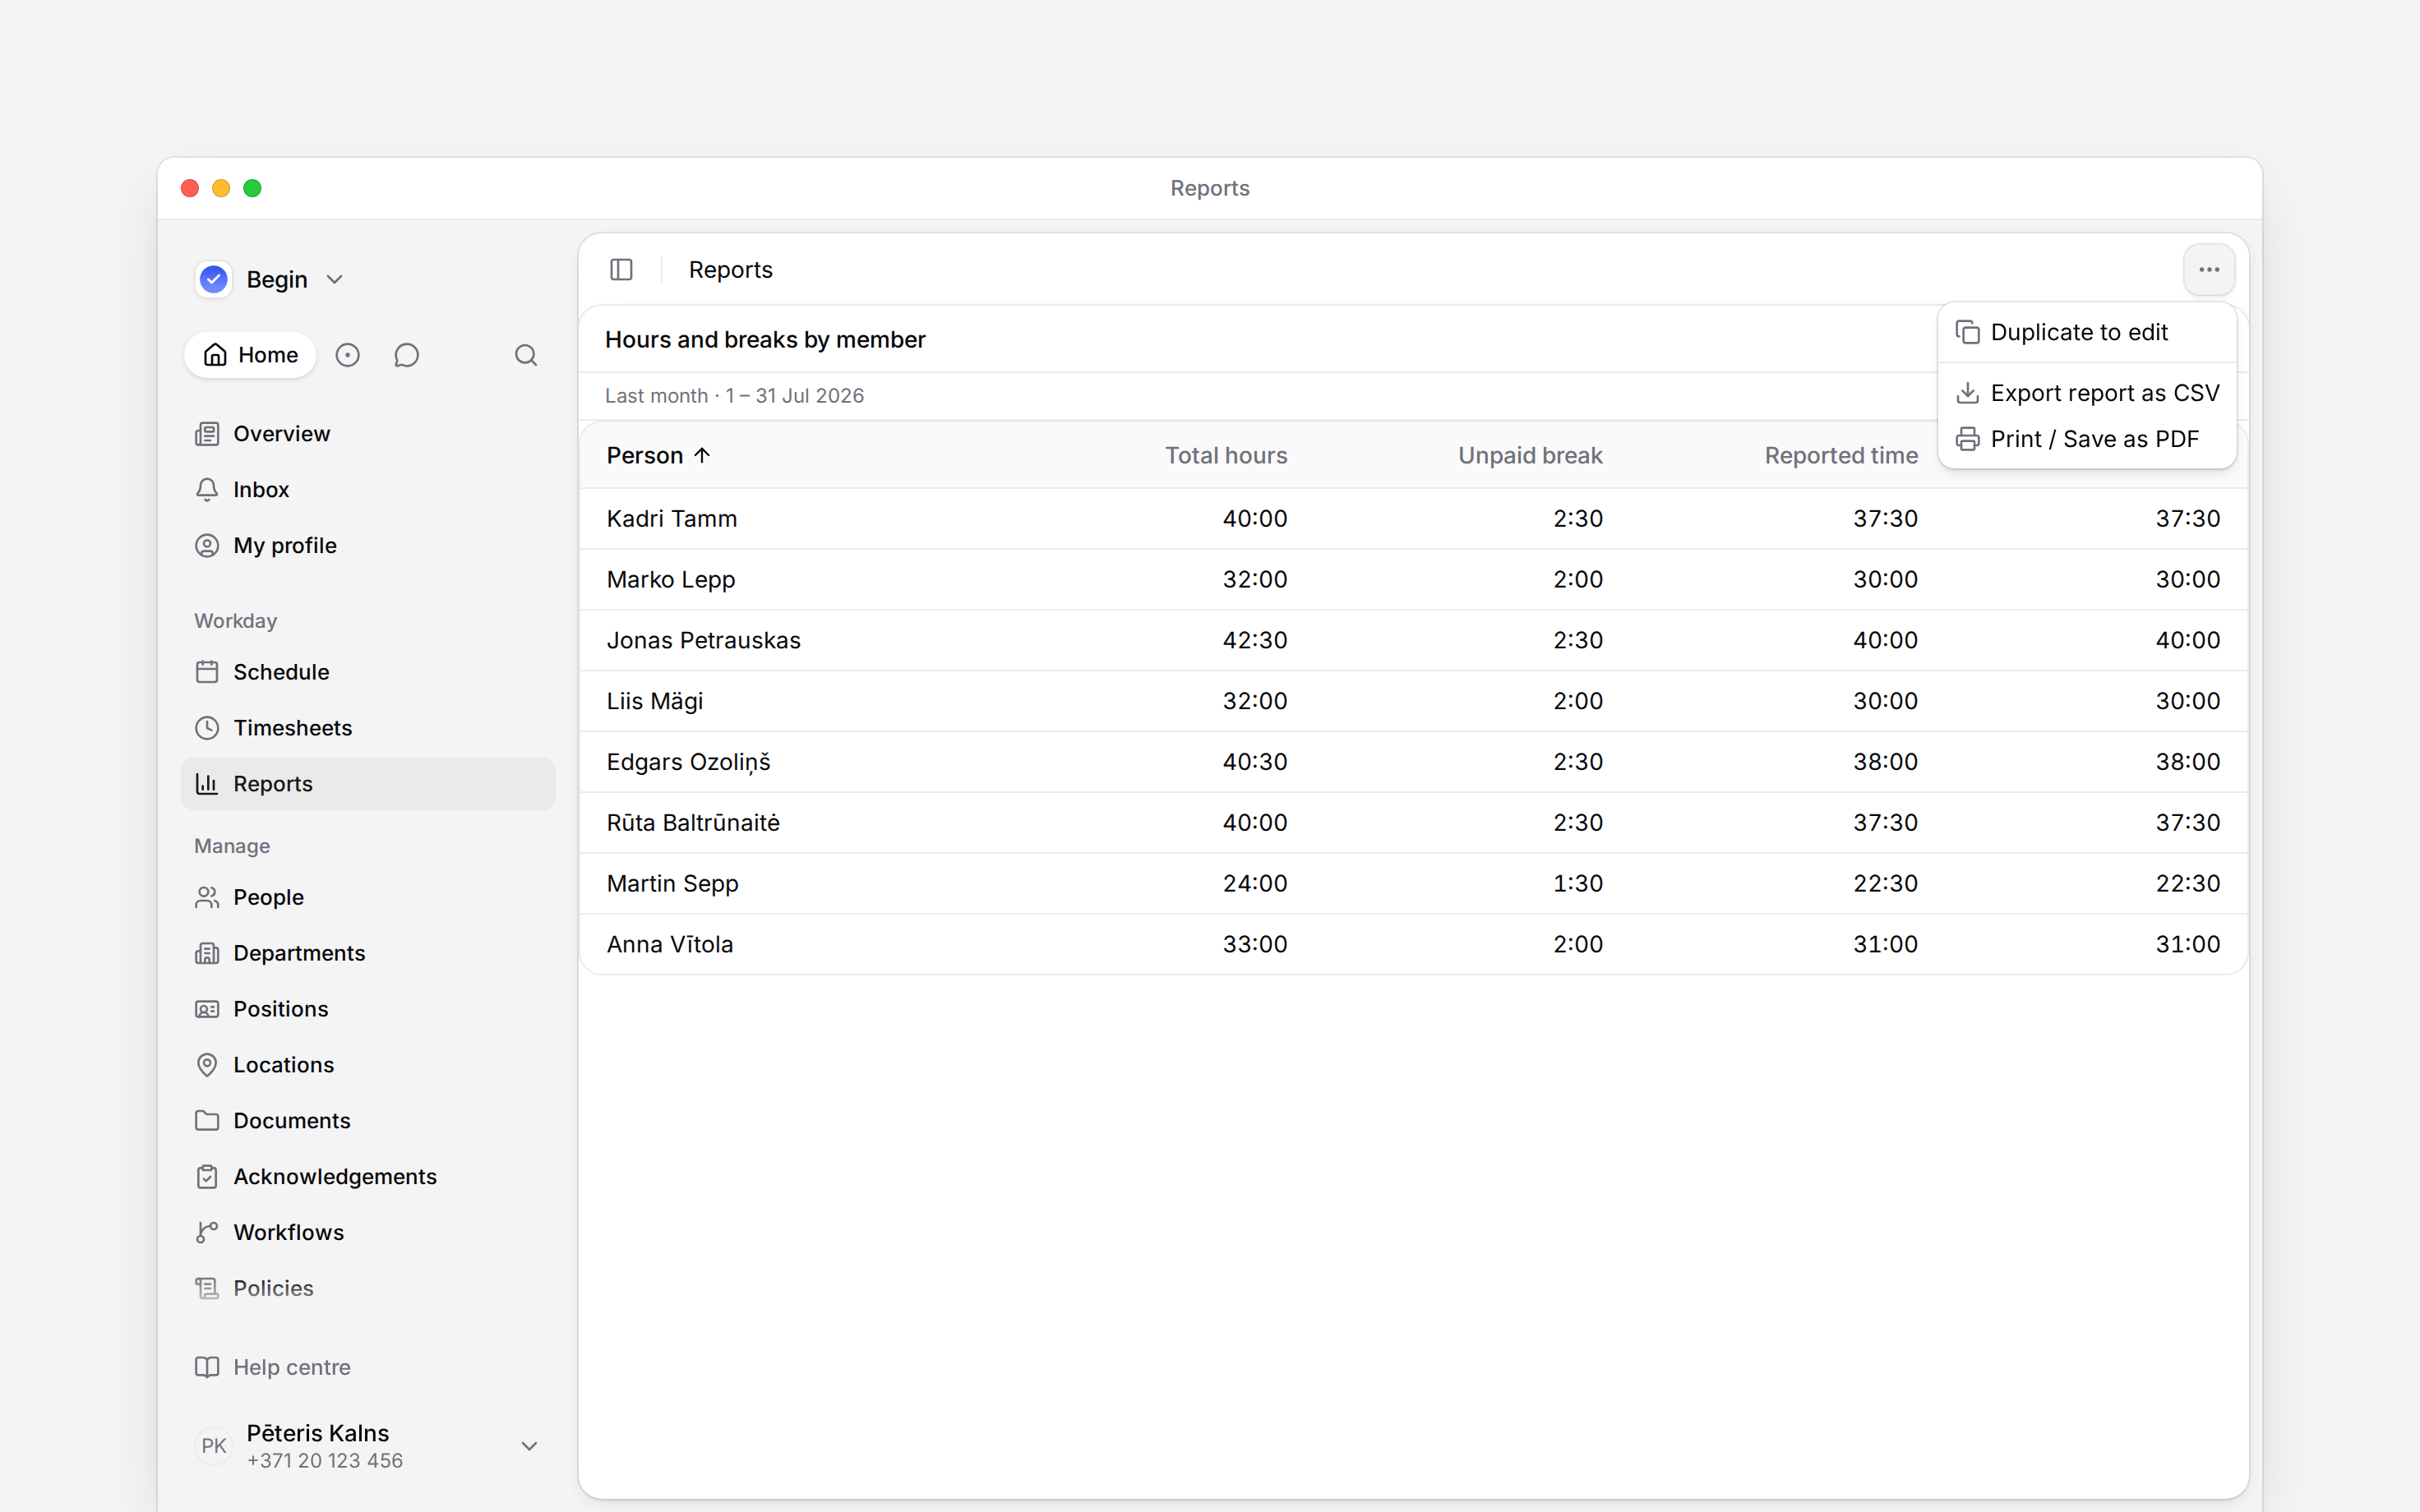The image size is (2420, 1512).
Task: Sort by Reported time column header
Action: coord(1841,456)
